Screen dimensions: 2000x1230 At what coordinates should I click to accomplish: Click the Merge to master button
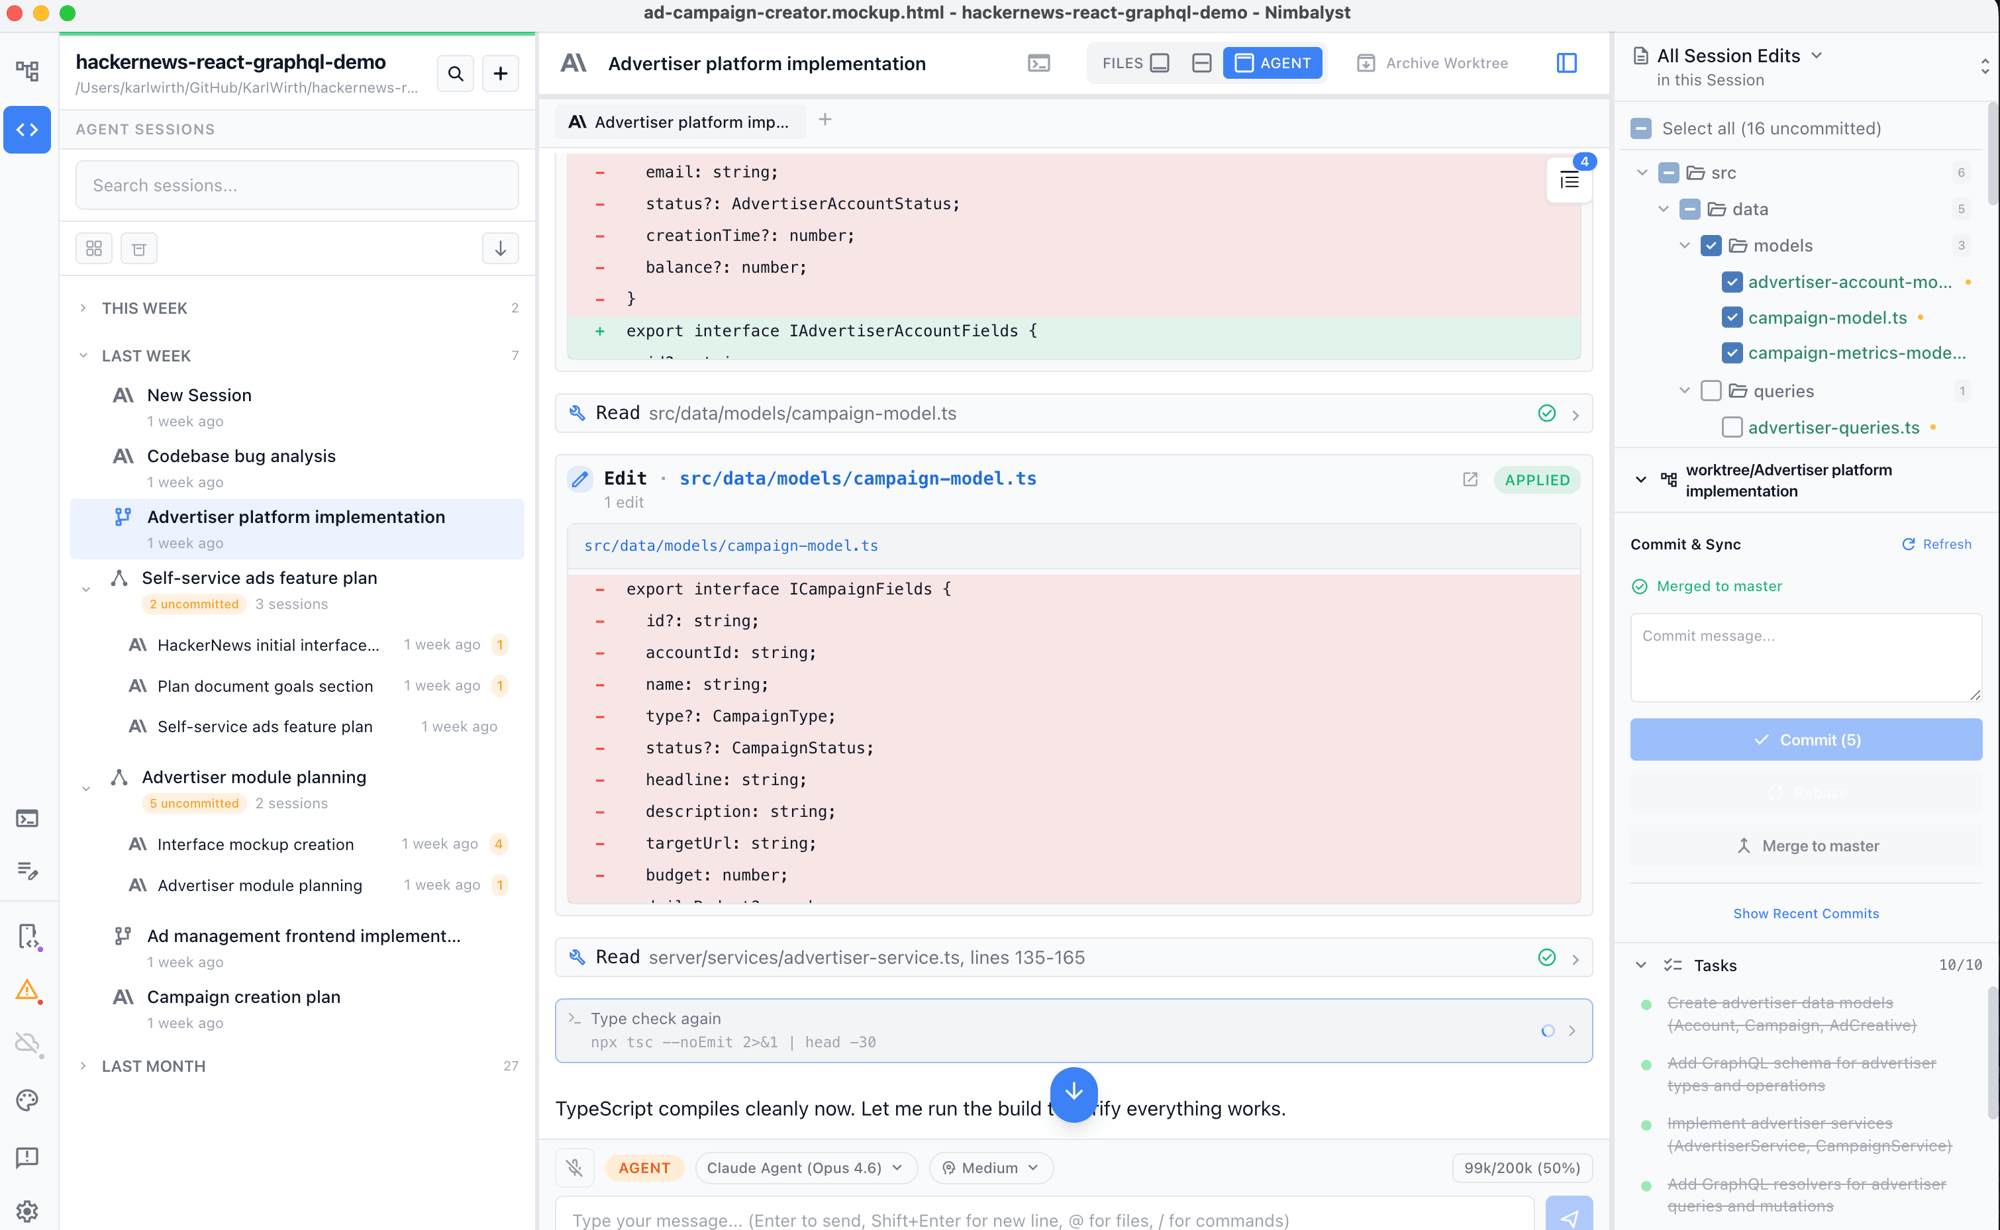(x=1806, y=846)
